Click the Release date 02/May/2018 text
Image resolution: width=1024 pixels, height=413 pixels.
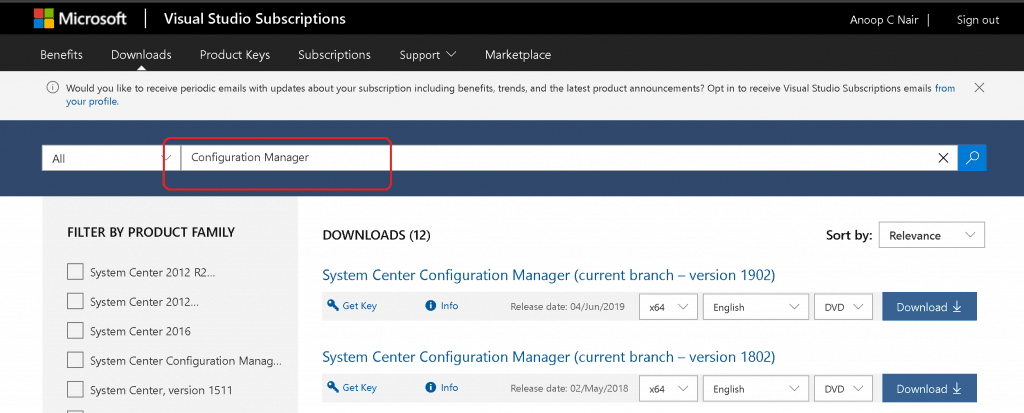(569, 388)
